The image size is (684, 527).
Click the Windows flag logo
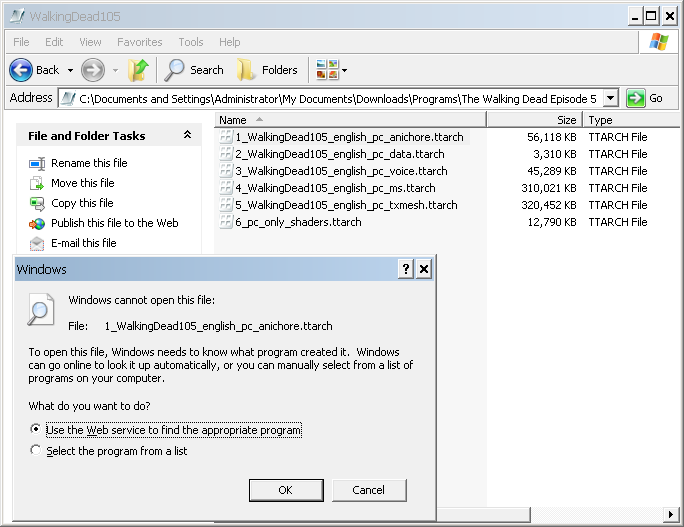pyautogui.click(x=659, y=42)
